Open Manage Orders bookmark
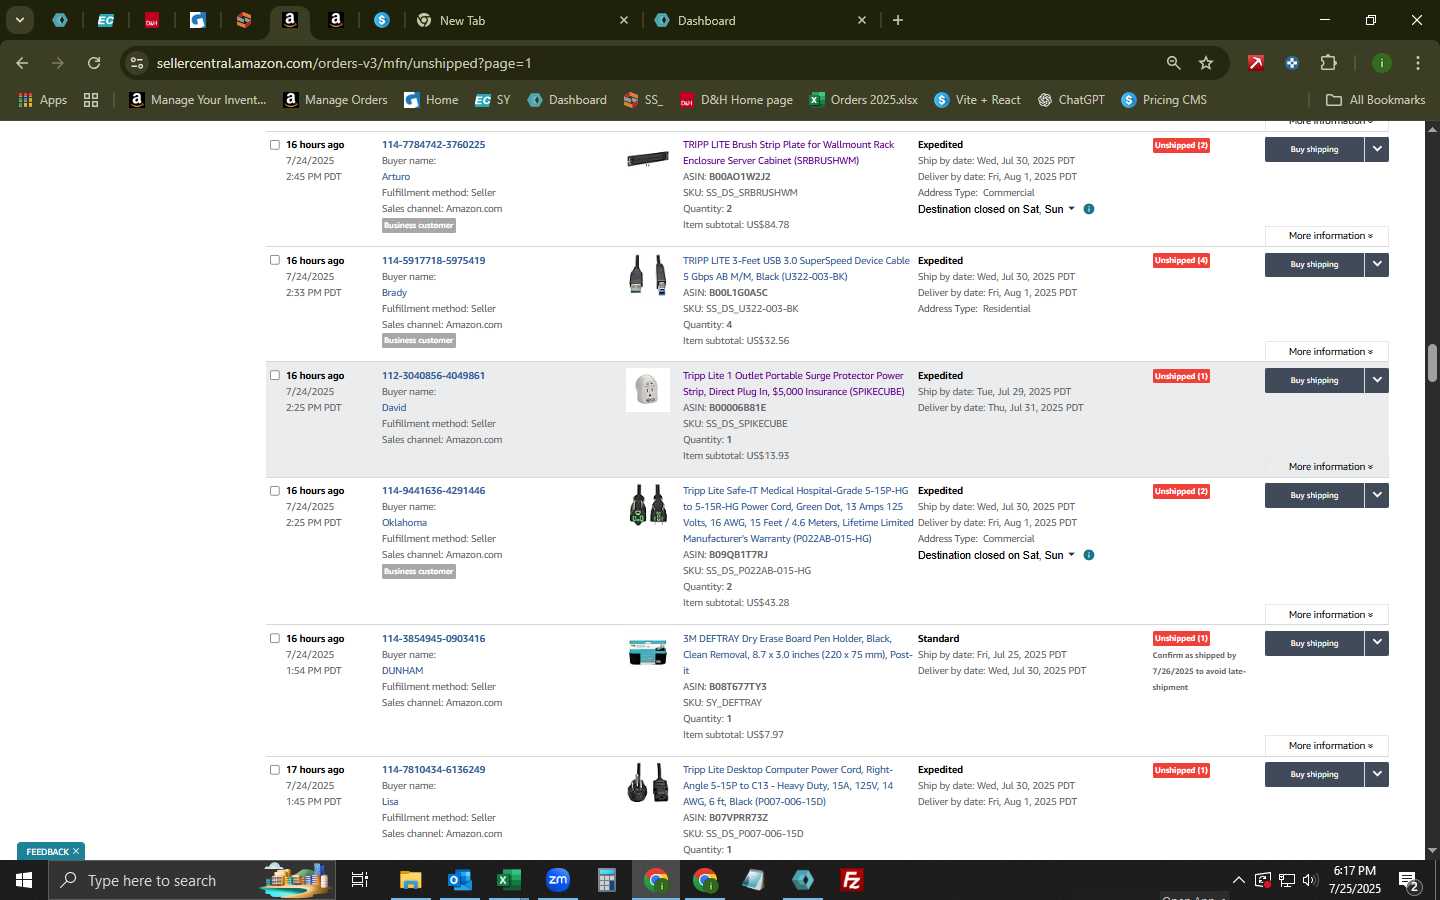 click(335, 100)
